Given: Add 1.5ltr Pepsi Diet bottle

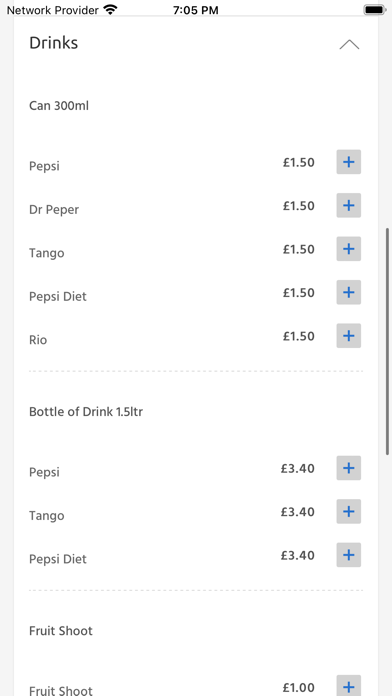Looking at the screenshot, I should (348, 555).
